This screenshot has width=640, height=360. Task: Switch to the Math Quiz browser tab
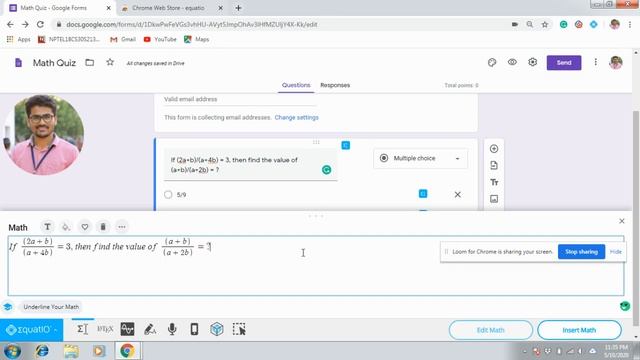[58, 8]
